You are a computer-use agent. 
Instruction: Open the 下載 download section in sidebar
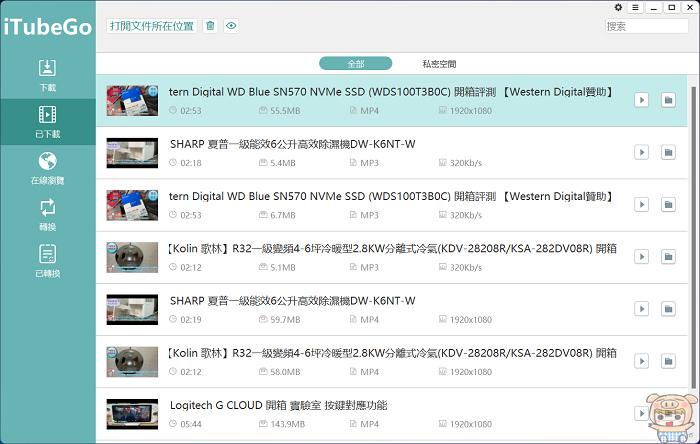tap(47, 75)
